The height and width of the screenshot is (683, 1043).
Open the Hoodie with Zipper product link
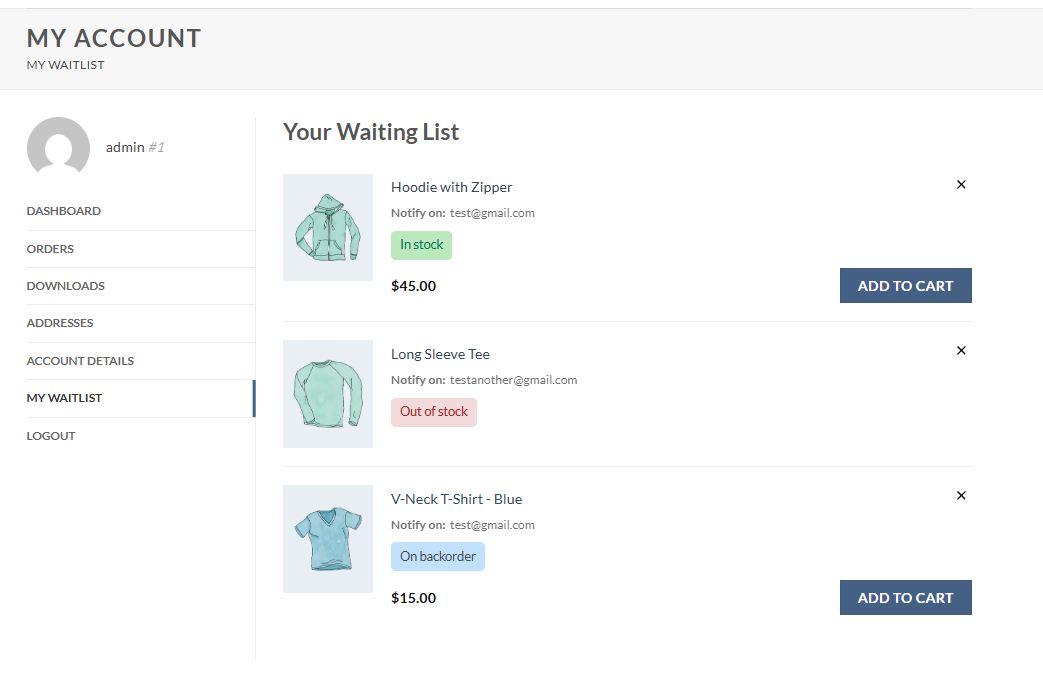(451, 187)
